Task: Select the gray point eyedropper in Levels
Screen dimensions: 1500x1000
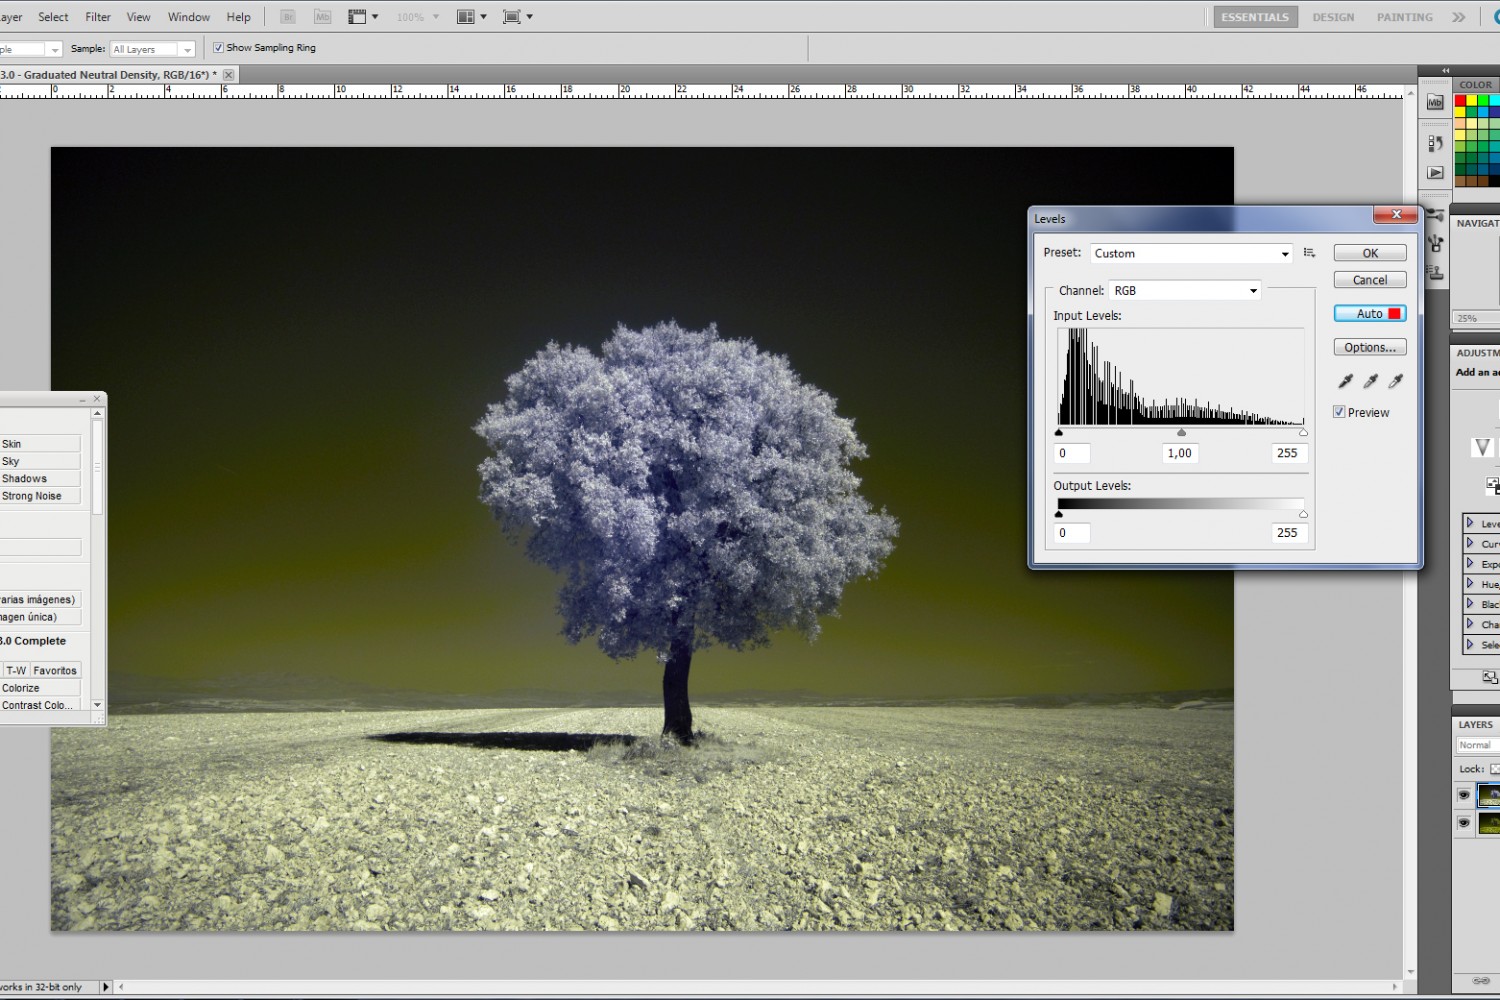Action: [x=1371, y=381]
